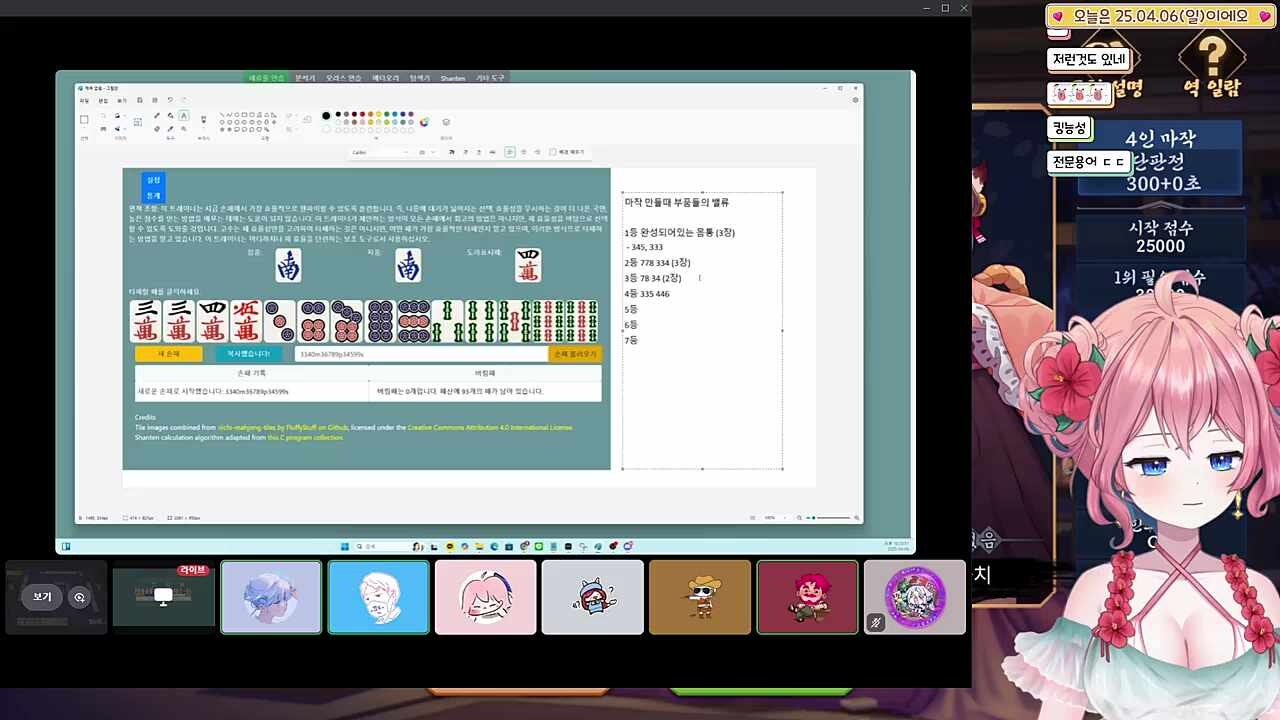Select the Text tool in Paint

[184, 116]
